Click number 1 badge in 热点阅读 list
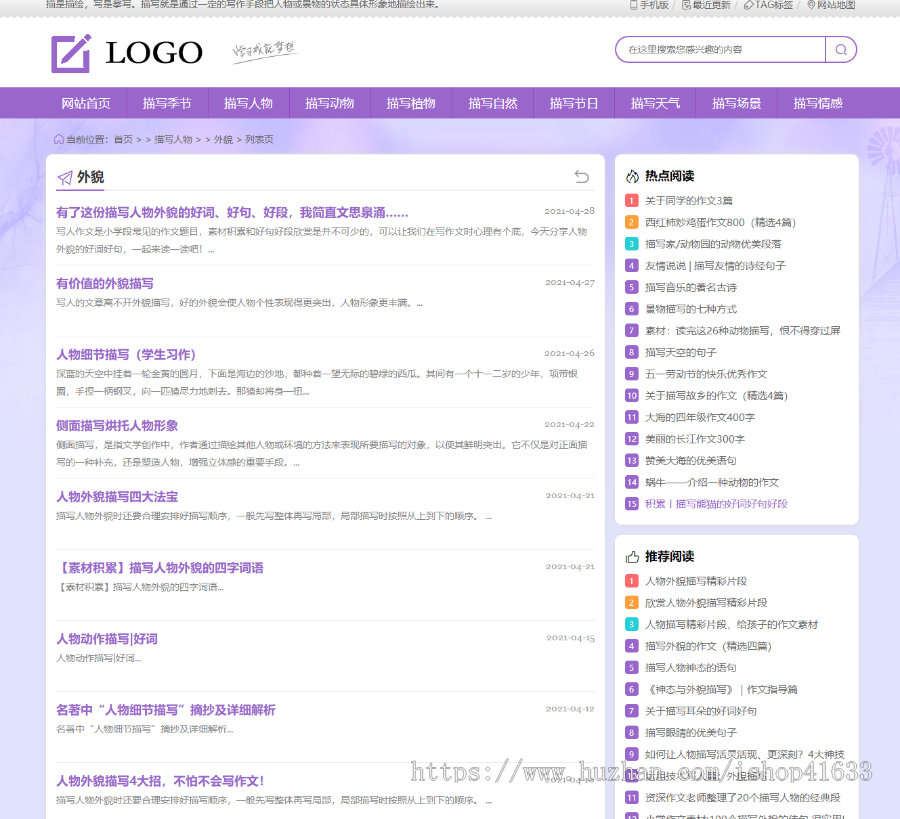Image resolution: width=900 pixels, height=819 pixels. click(631, 200)
